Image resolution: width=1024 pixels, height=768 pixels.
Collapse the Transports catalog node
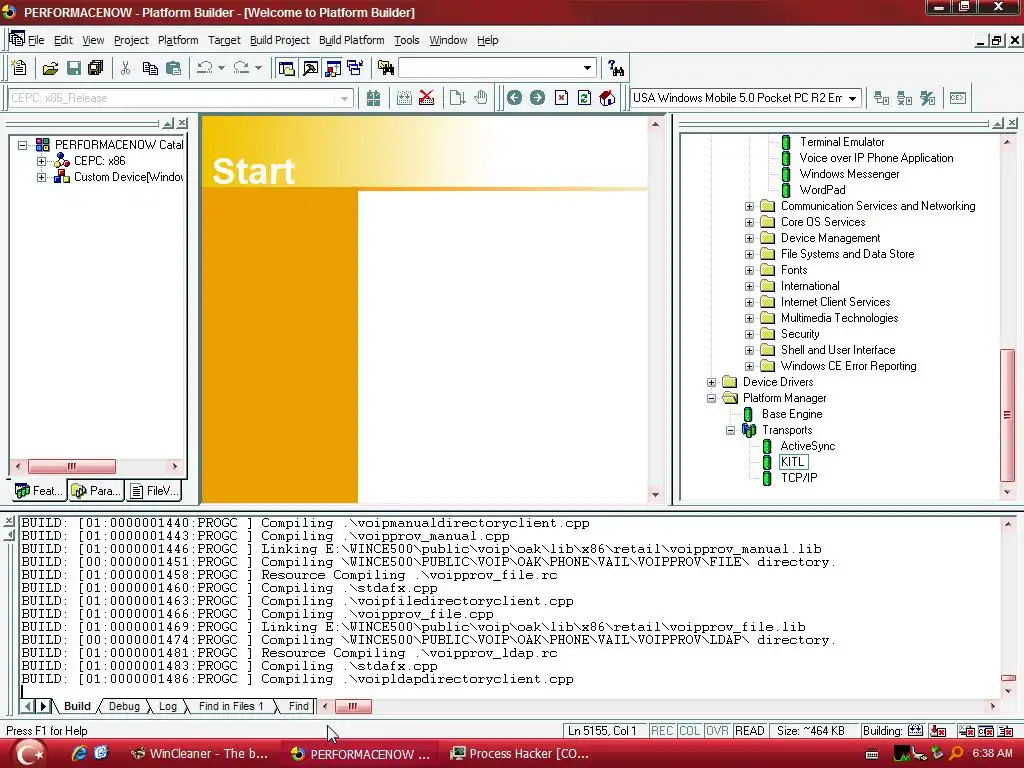(730, 430)
